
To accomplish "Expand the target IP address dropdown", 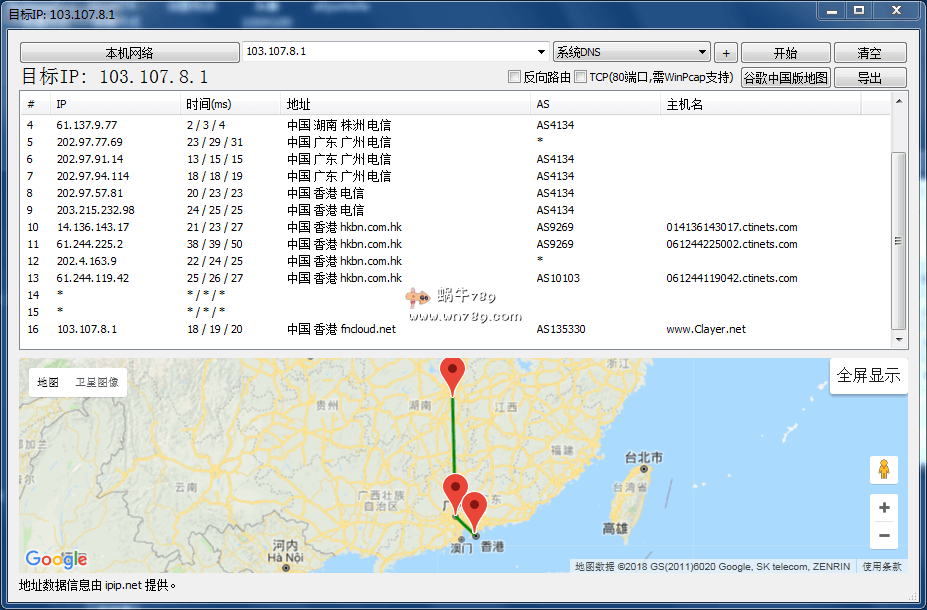I will point(541,52).
